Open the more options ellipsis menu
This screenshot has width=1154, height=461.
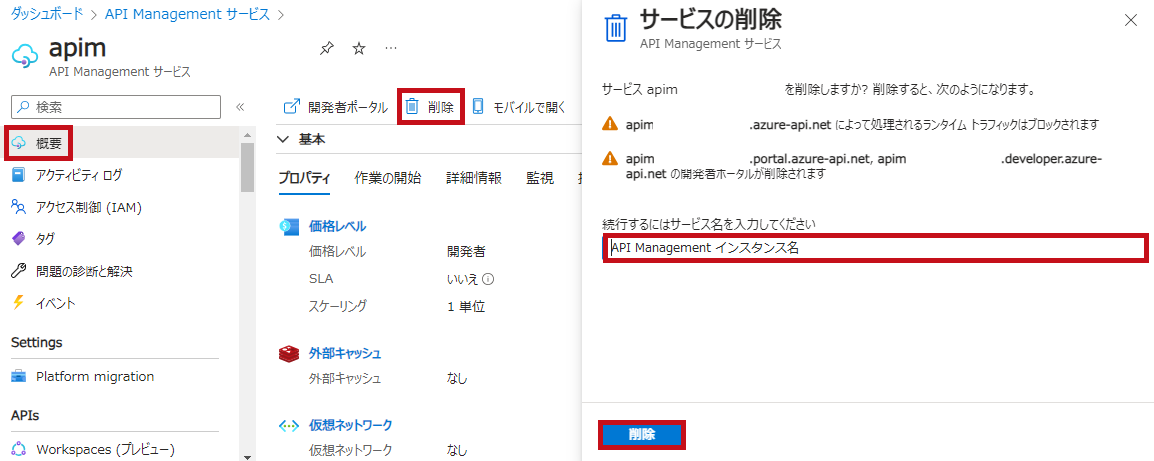click(x=392, y=49)
